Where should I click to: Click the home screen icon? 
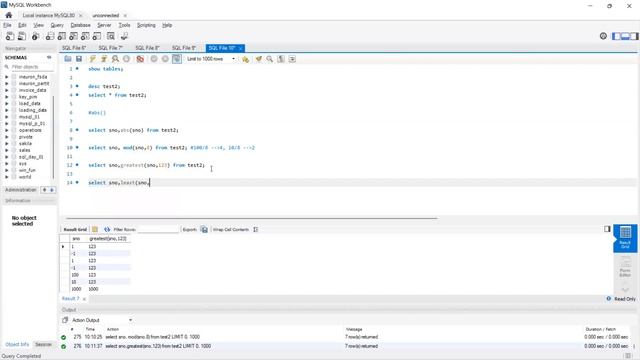click(9, 15)
